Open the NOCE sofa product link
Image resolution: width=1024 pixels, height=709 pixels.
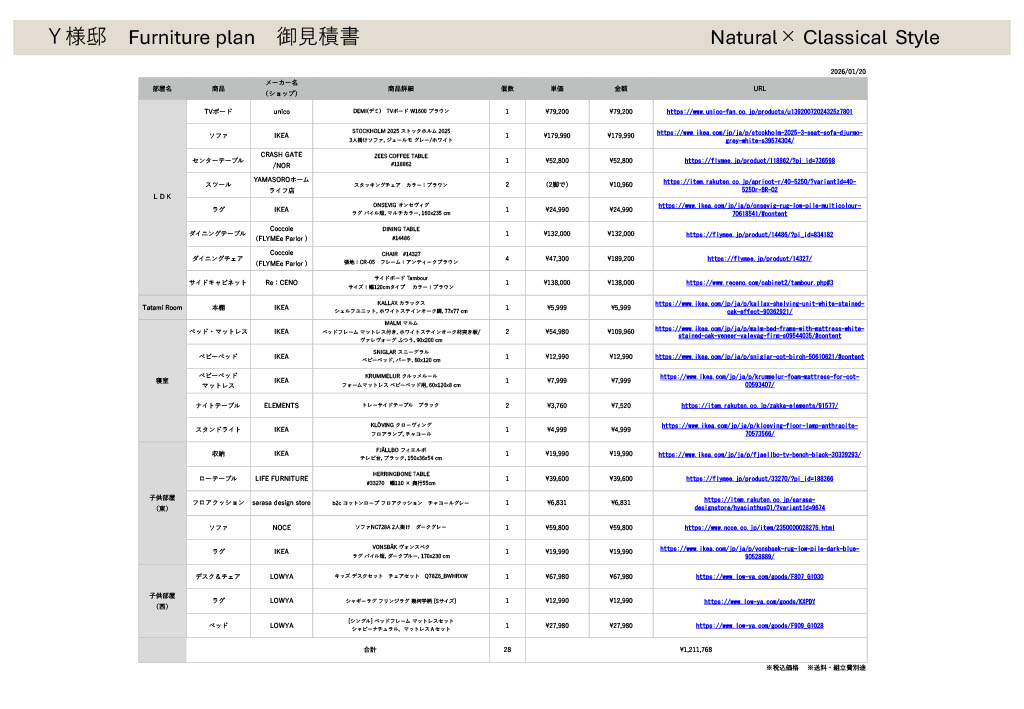tap(760, 528)
